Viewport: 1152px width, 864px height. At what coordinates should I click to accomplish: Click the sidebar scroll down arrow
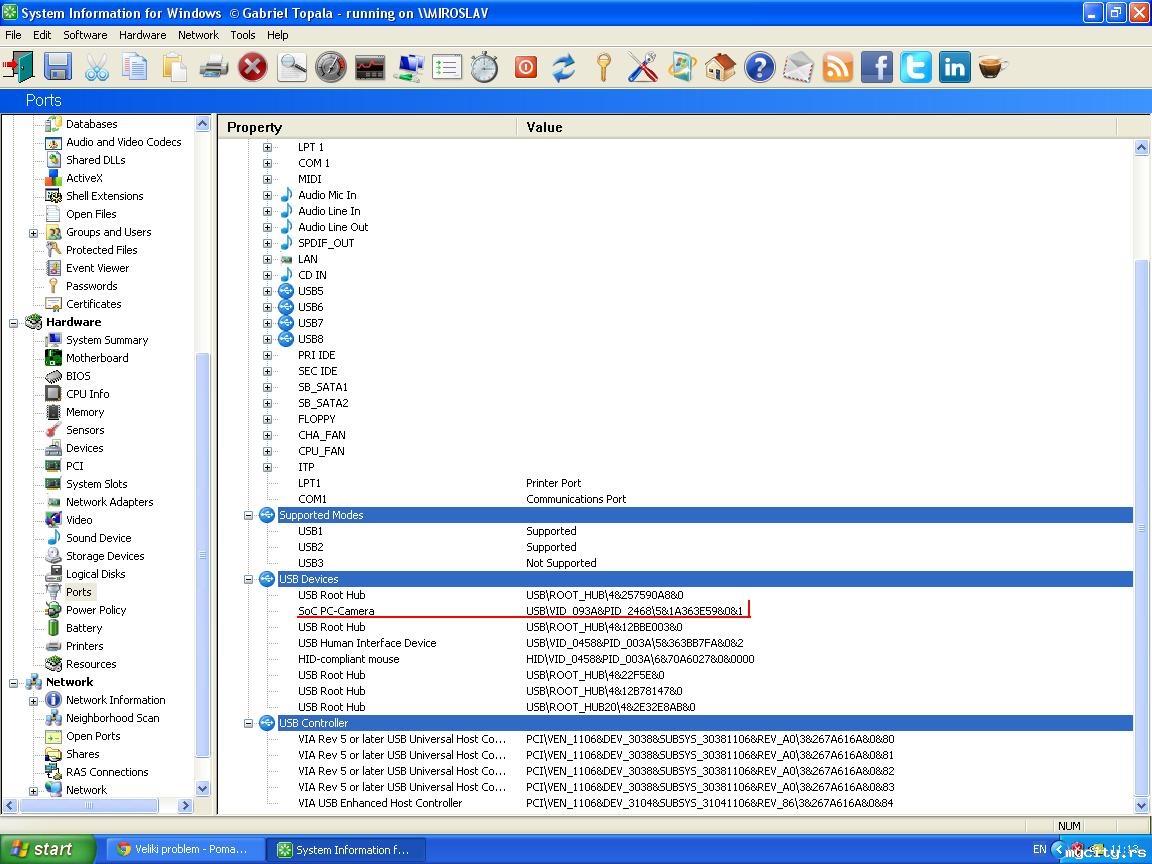[203, 788]
